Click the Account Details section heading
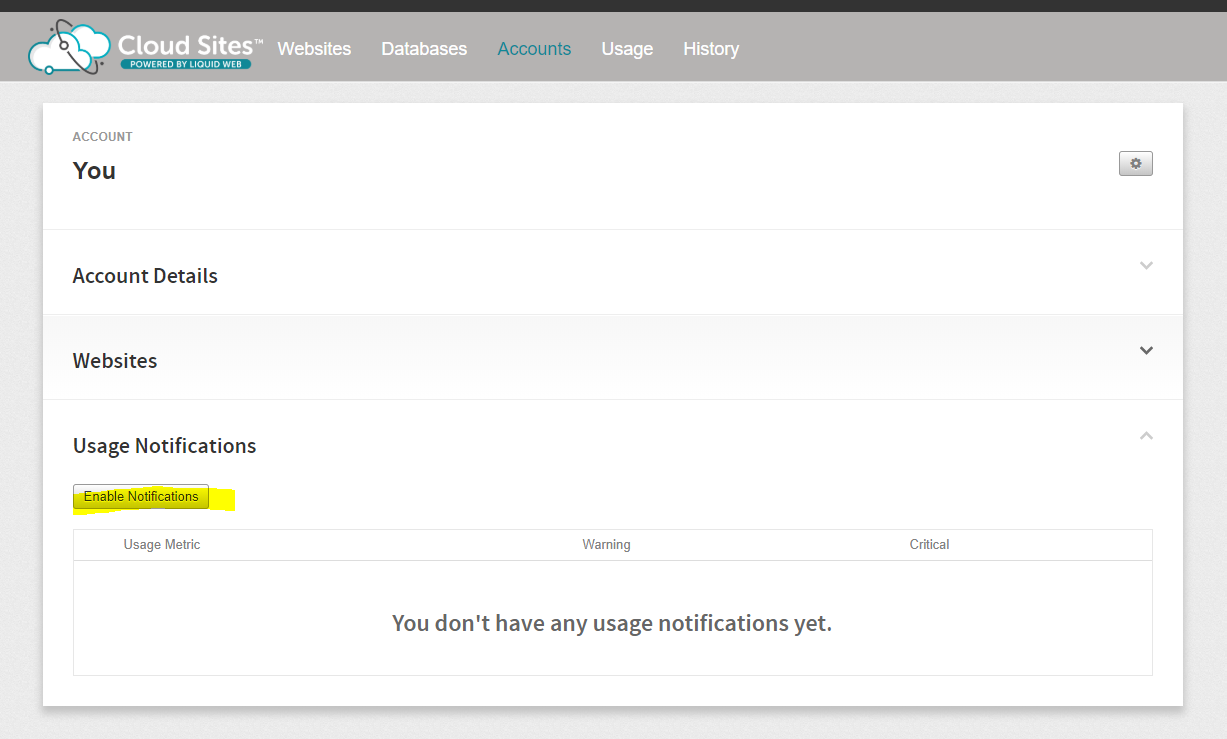 click(145, 276)
